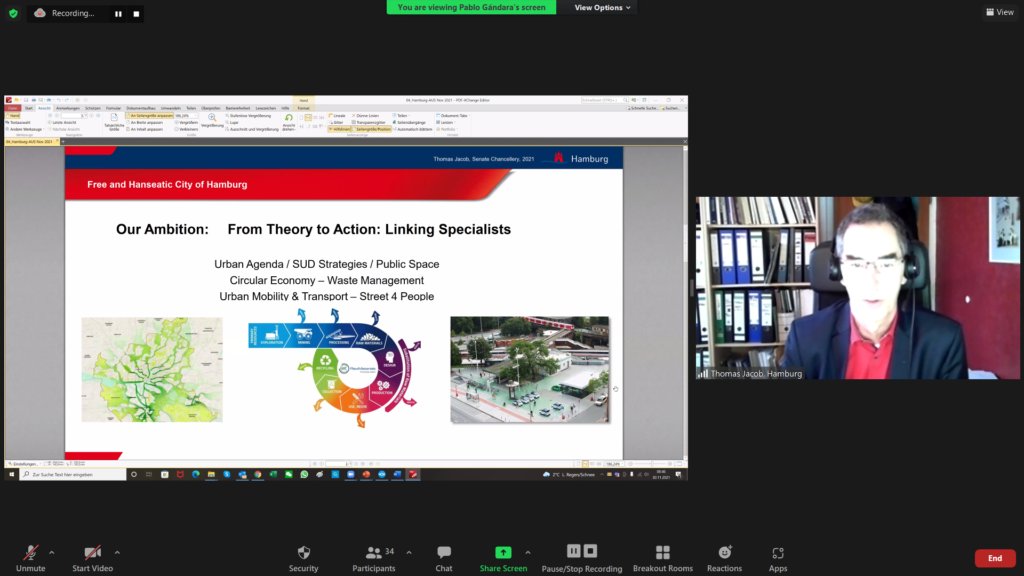Expand audio options arrow beside Unmute
The height and width of the screenshot is (576, 1024).
[52, 551]
